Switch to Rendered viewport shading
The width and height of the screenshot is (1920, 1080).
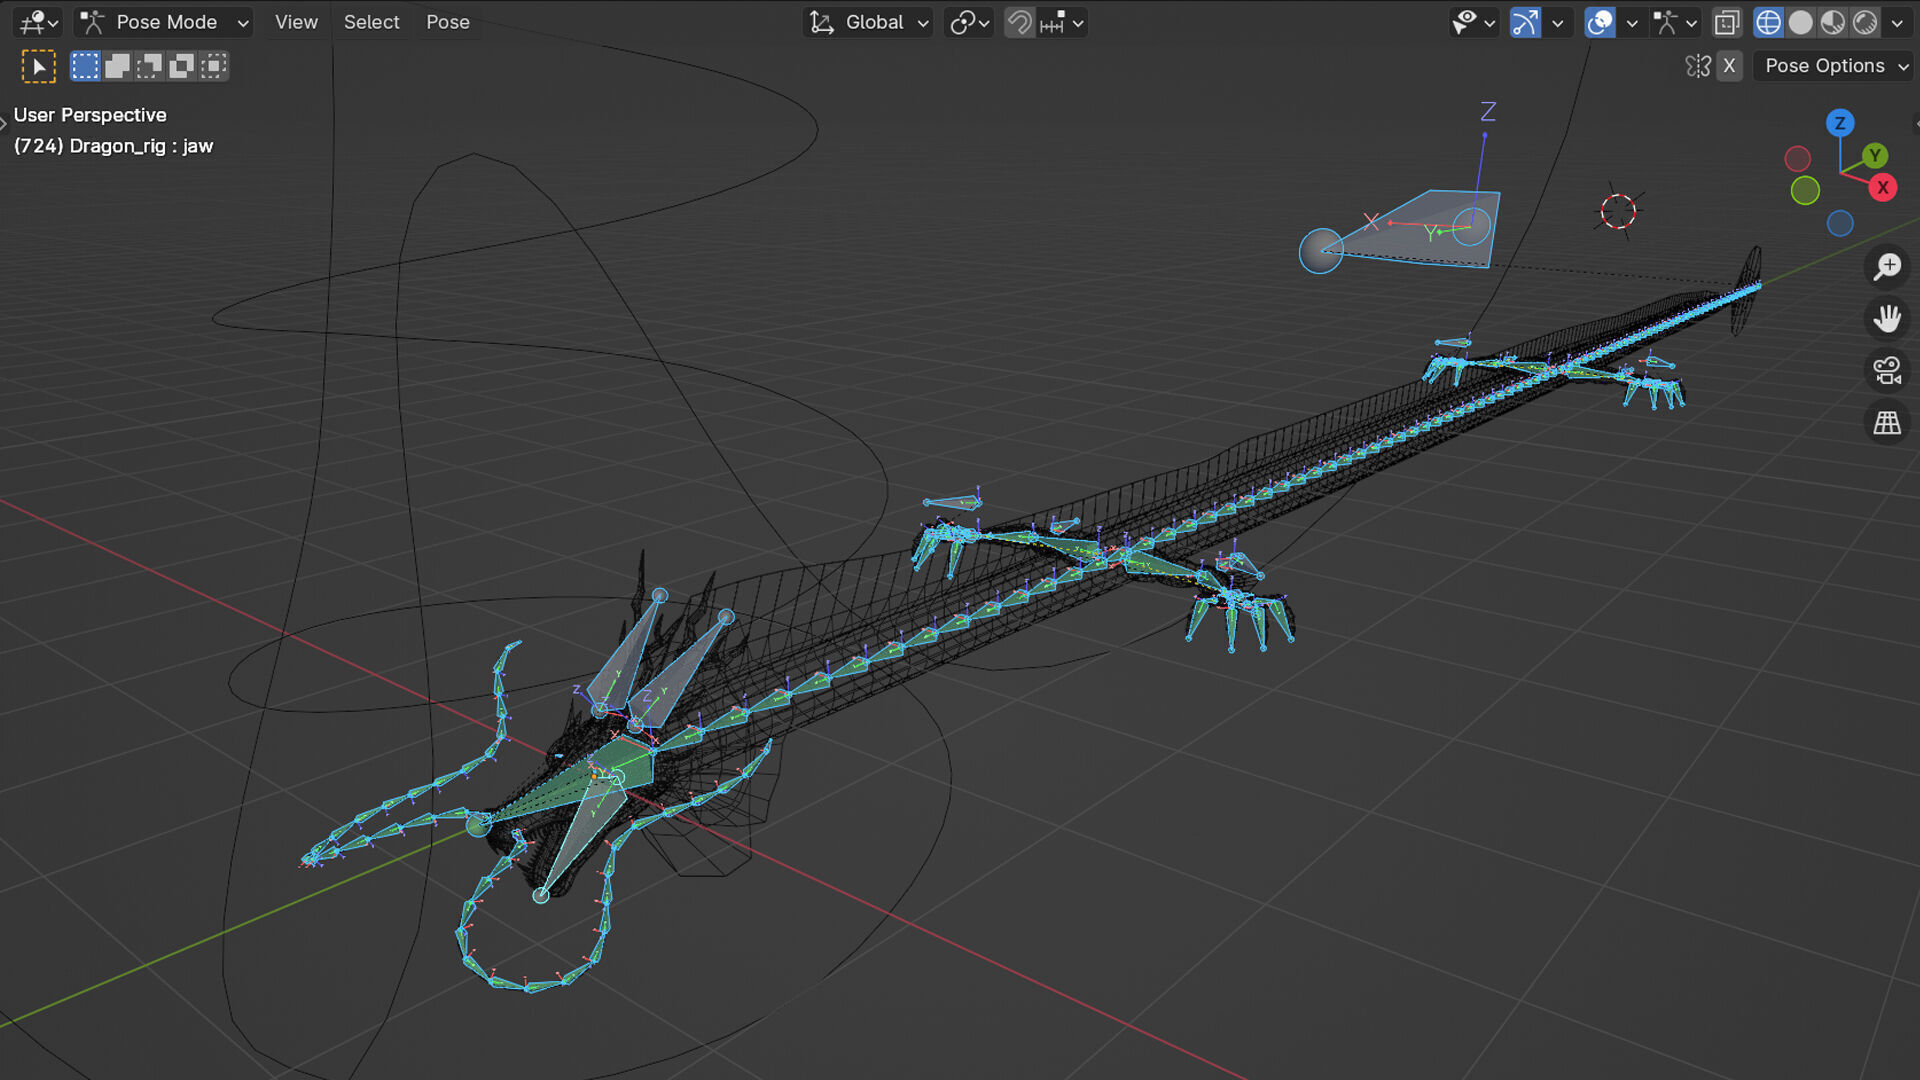click(1865, 22)
